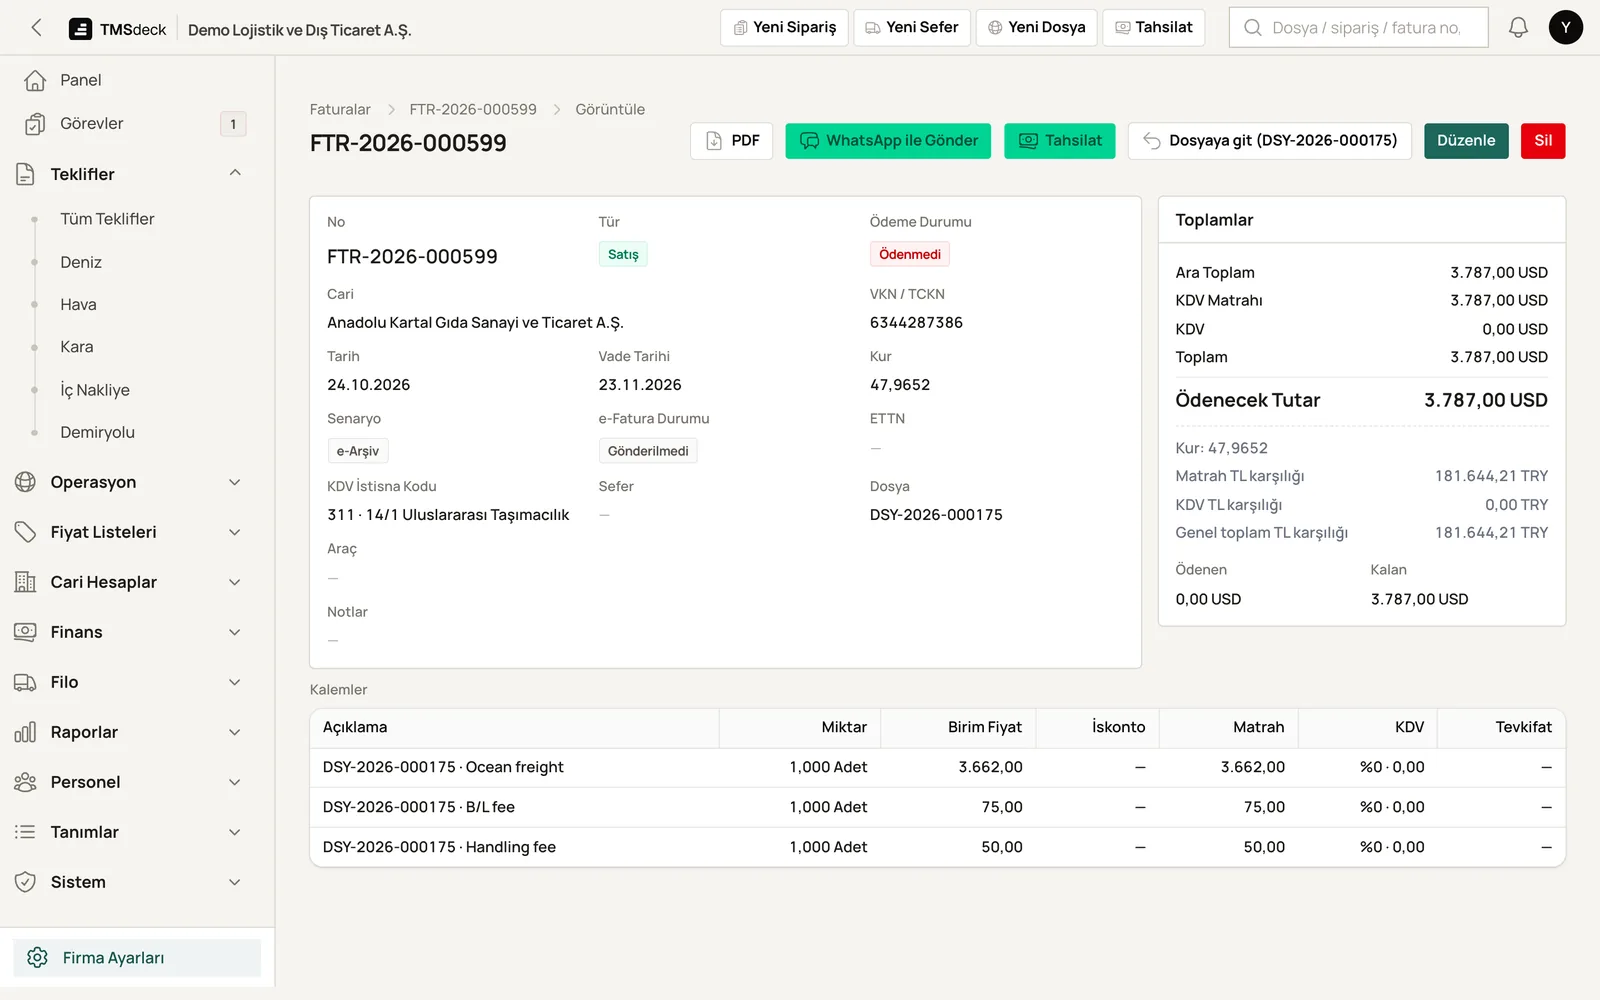Open İç Nakliye submenu item

coord(95,390)
